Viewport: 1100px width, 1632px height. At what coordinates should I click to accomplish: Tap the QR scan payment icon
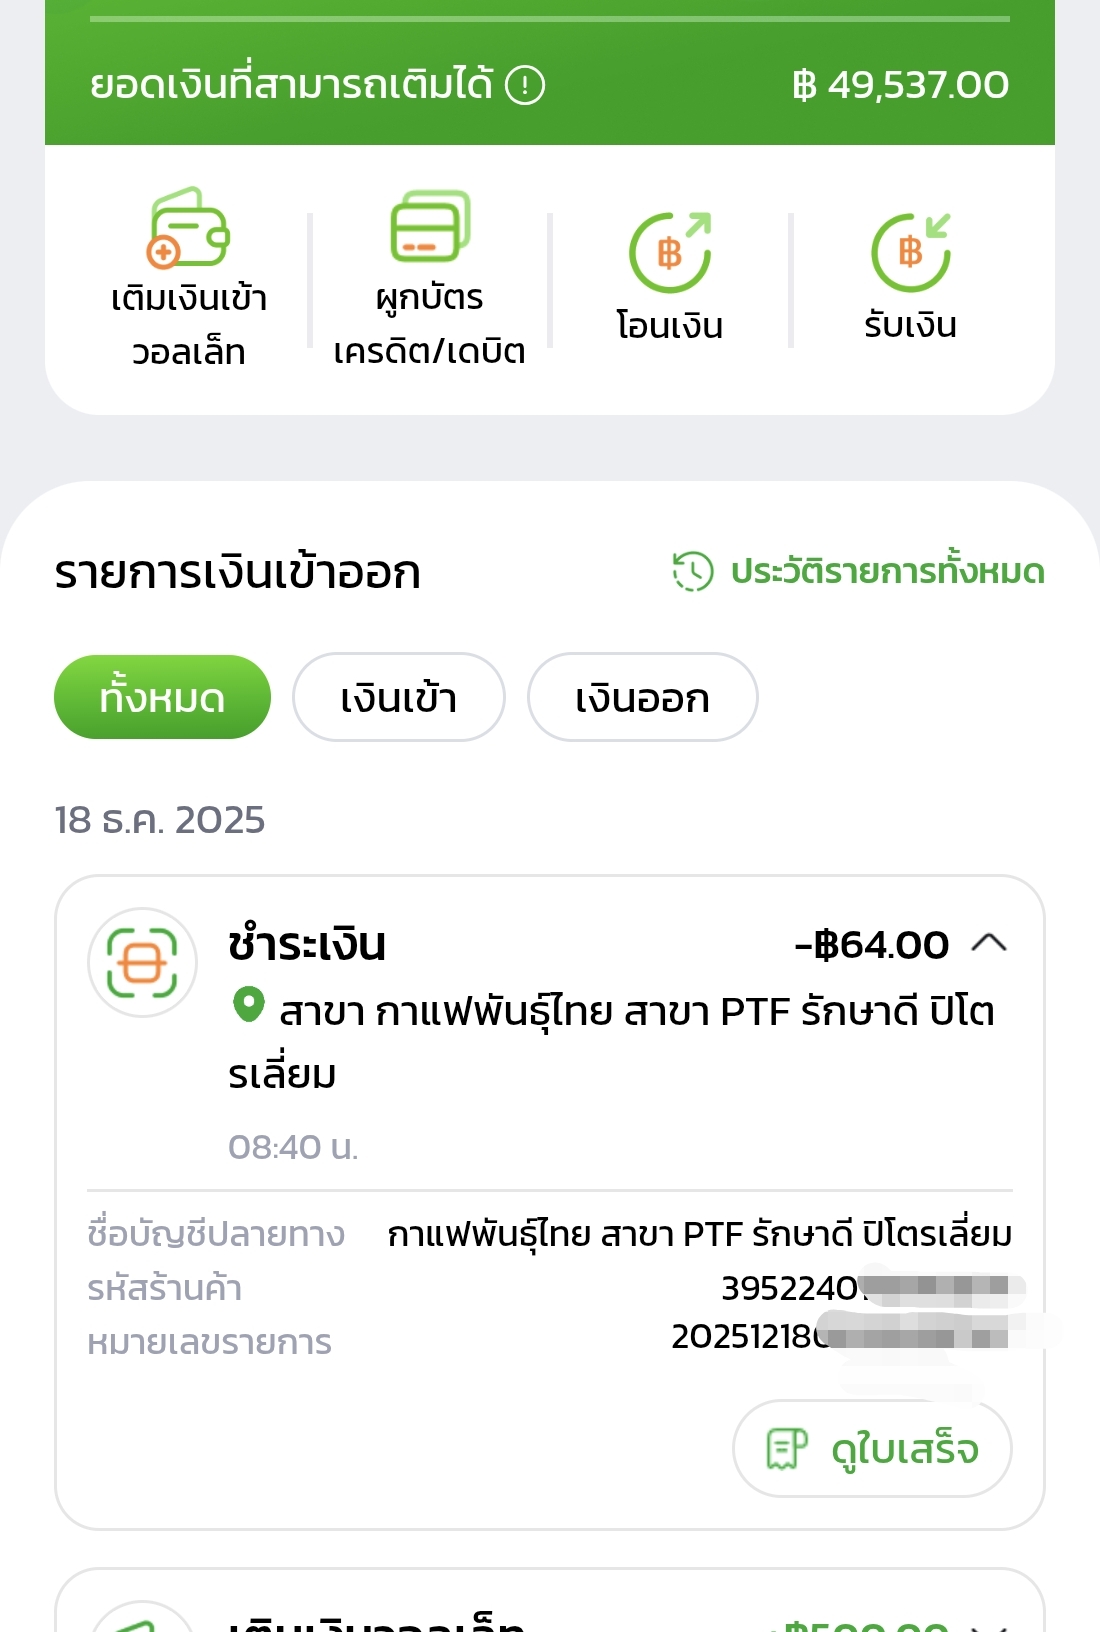[142, 962]
